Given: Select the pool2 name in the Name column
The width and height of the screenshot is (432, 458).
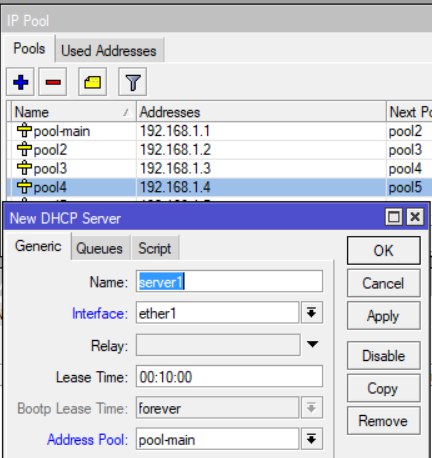Looking at the screenshot, I should (50, 150).
